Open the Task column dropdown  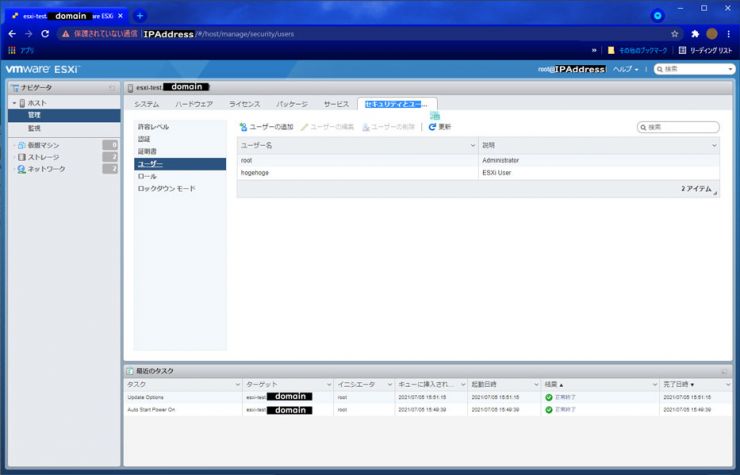coord(237,385)
